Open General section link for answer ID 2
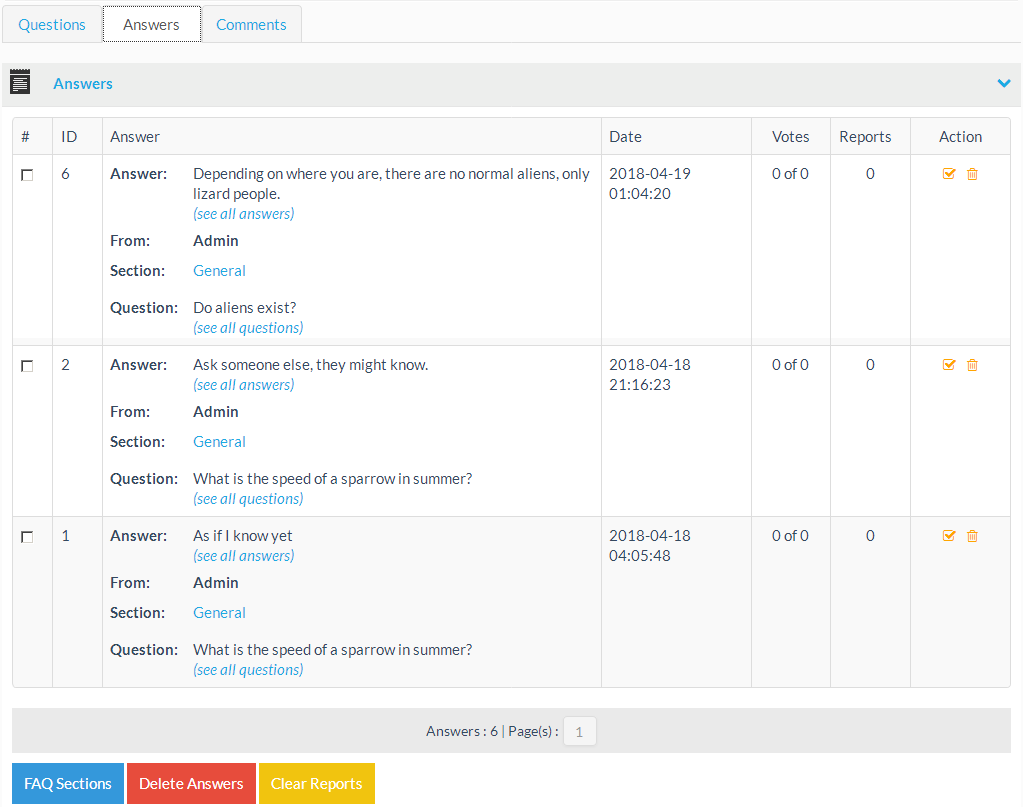 pyautogui.click(x=219, y=442)
